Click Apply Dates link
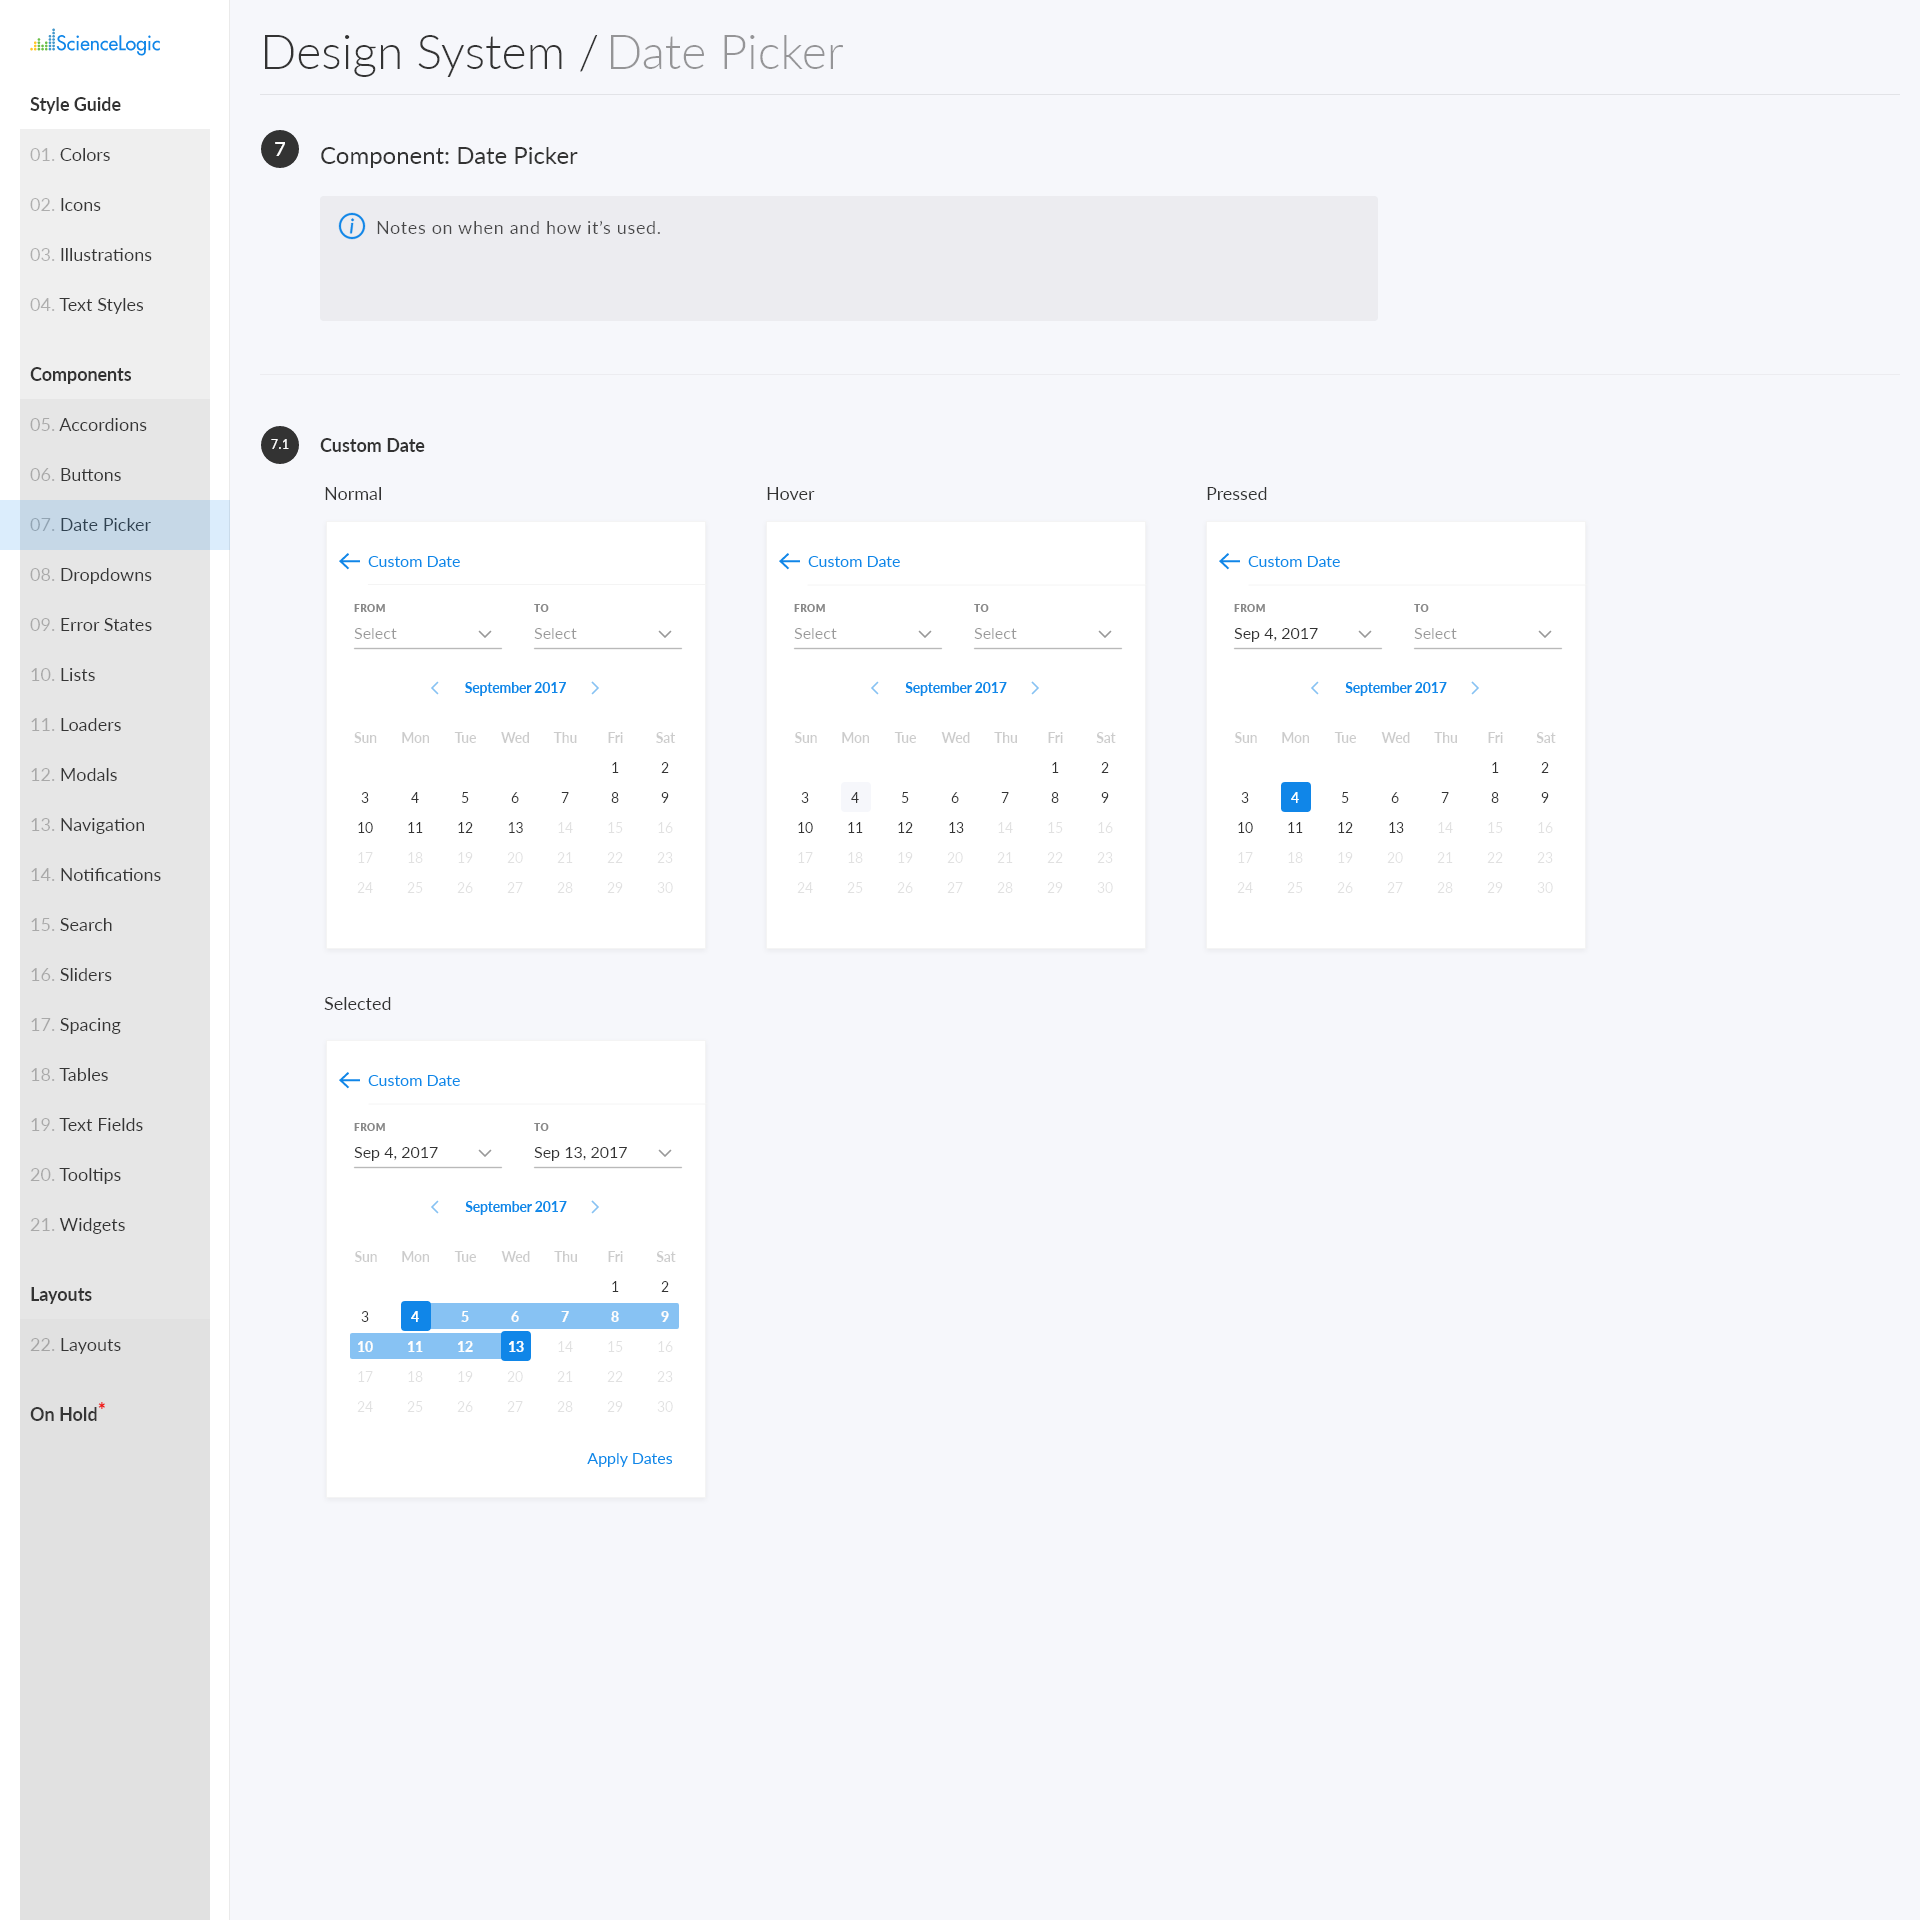 pyautogui.click(x=629, y=1459)
